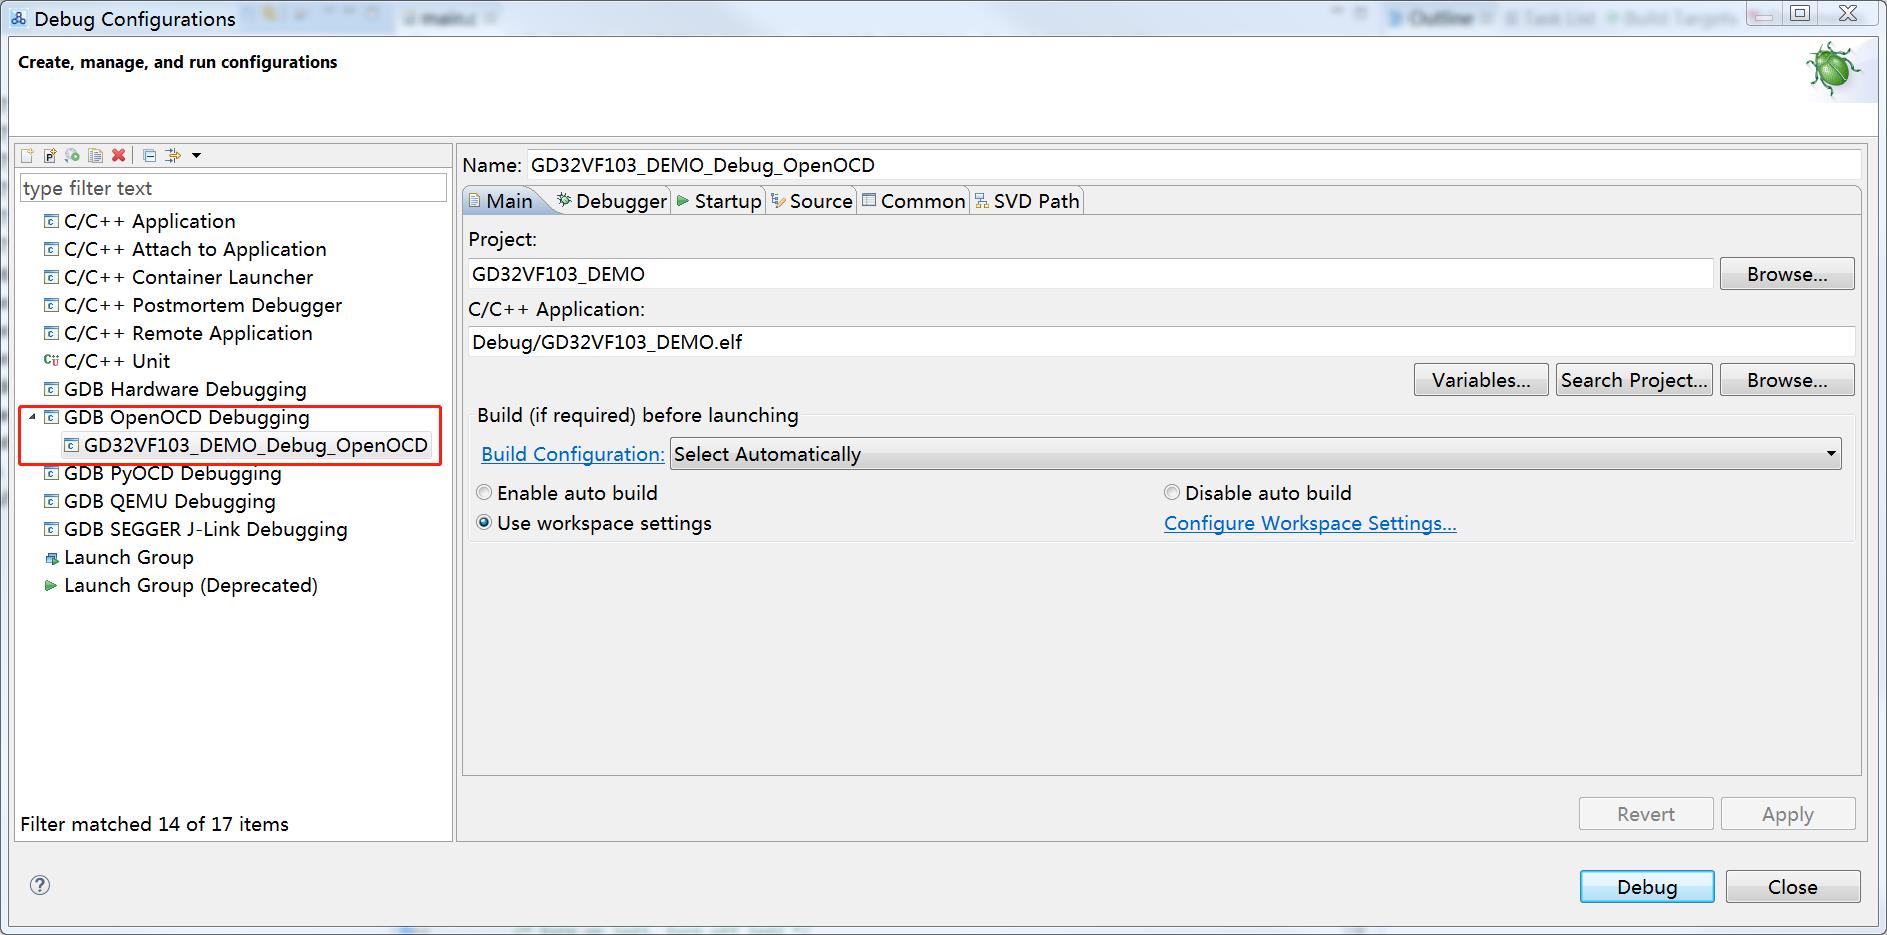The height and width of the screenshot is (935, 1887).
Task: Click the GD32VF103_DEMO_Debug_OpenOCD entry icon
Action: pyautogui.click(x=71, y=446)
